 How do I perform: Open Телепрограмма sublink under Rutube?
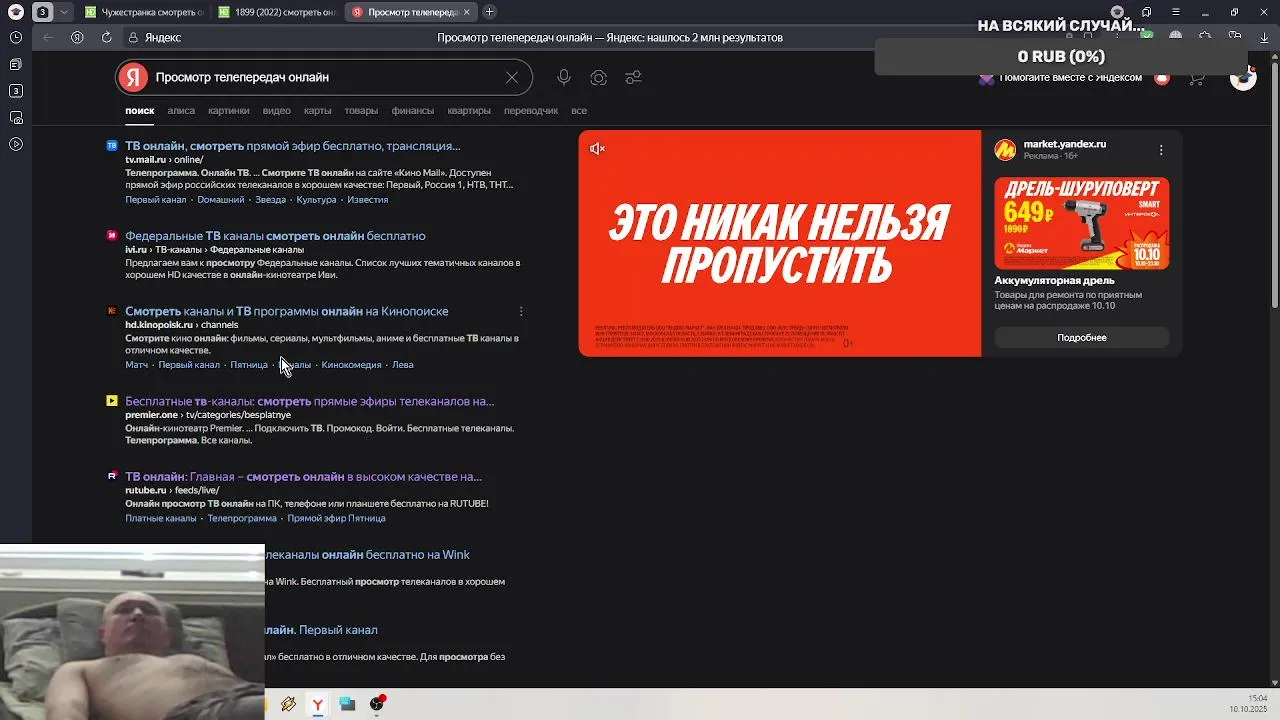click(242, 518)
